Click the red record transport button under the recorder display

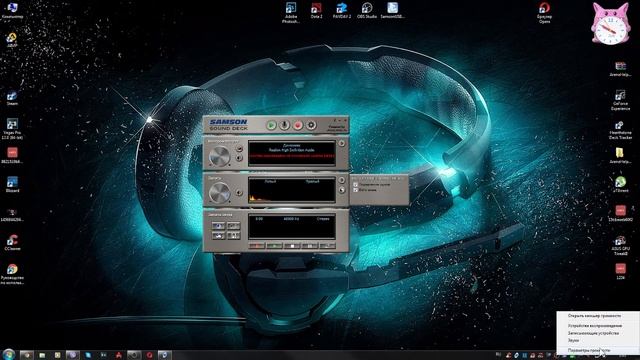coord(257,246)
